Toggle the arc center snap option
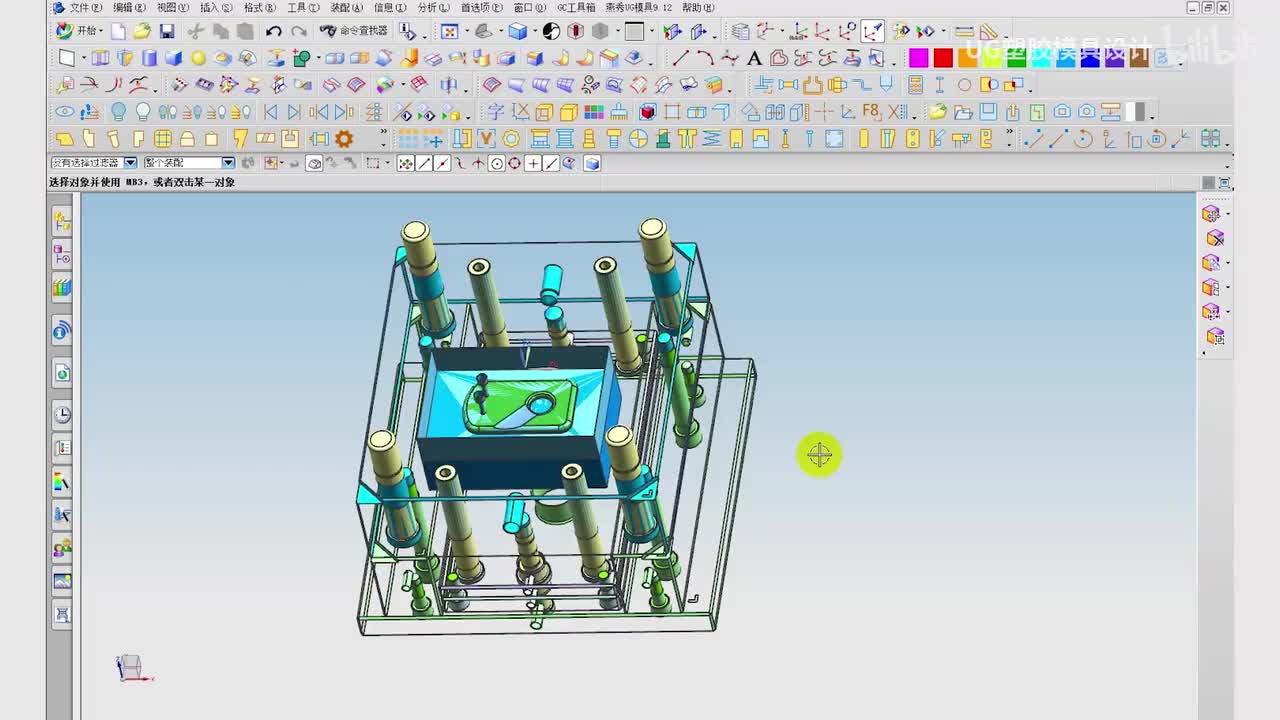 coord(496,163)
